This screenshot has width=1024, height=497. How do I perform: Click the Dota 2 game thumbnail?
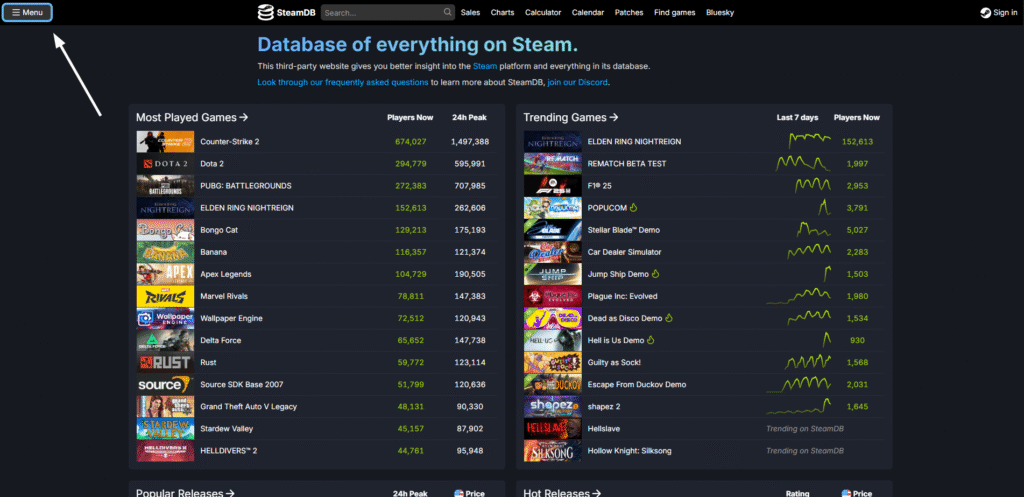coord(165,164)
